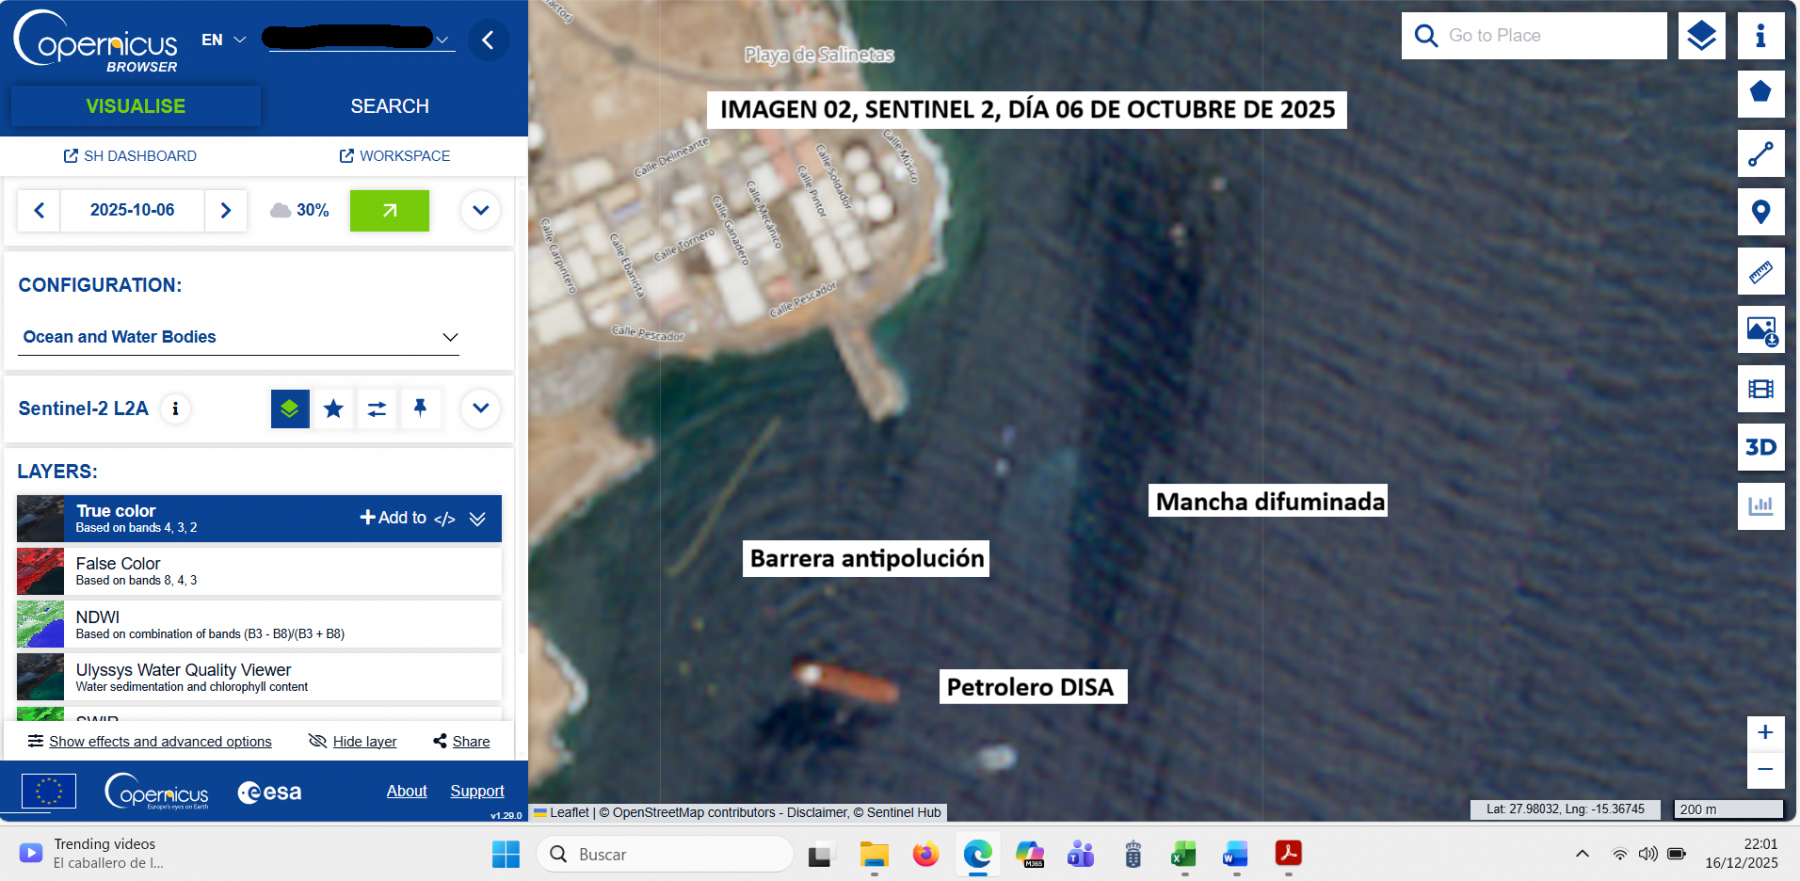The image size is (1800, 881).
Task: Open the timelapse film icon
Action: [1760, 389]
